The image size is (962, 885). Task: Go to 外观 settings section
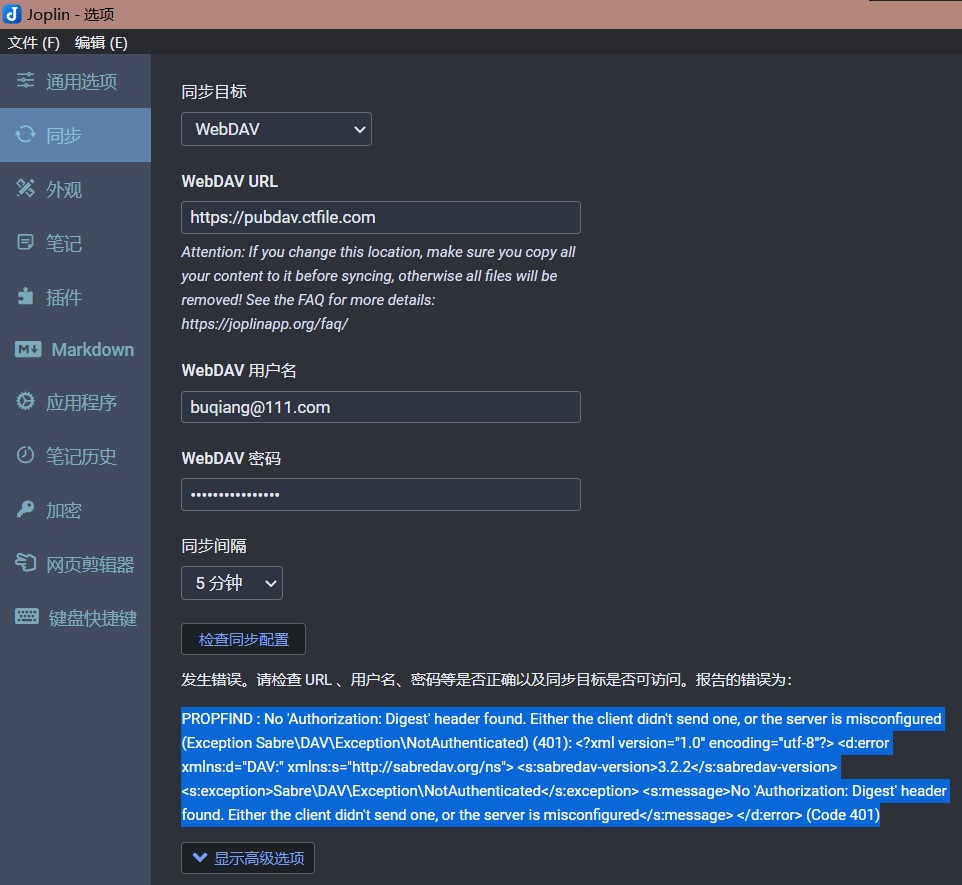[x=75, y=189]
